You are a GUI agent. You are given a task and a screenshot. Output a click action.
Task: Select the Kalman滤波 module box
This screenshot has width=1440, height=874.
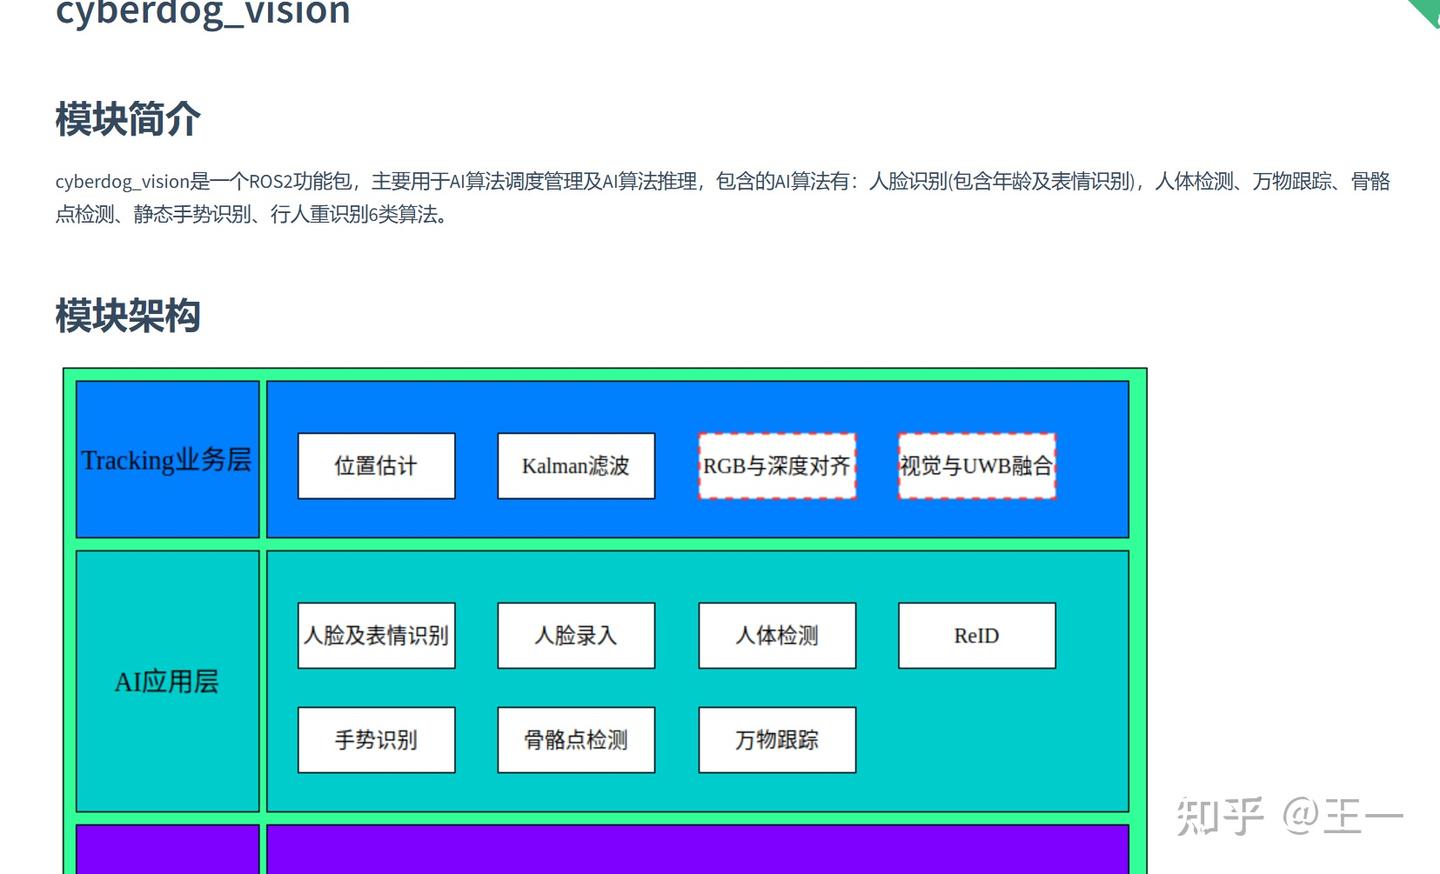(x=576, y=465)
